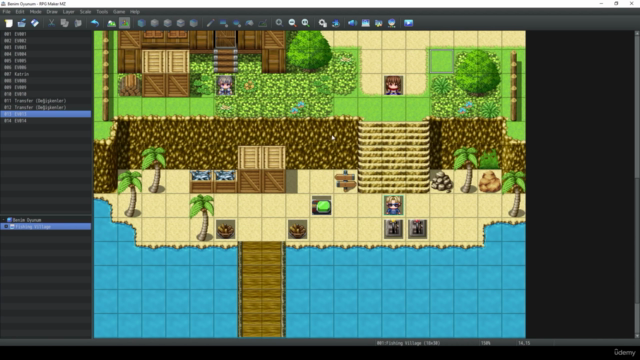Select the Rectangle drawing tool
Image resolution: width=640 pixels, height=360 pixels.
click(x=224, y=23)
